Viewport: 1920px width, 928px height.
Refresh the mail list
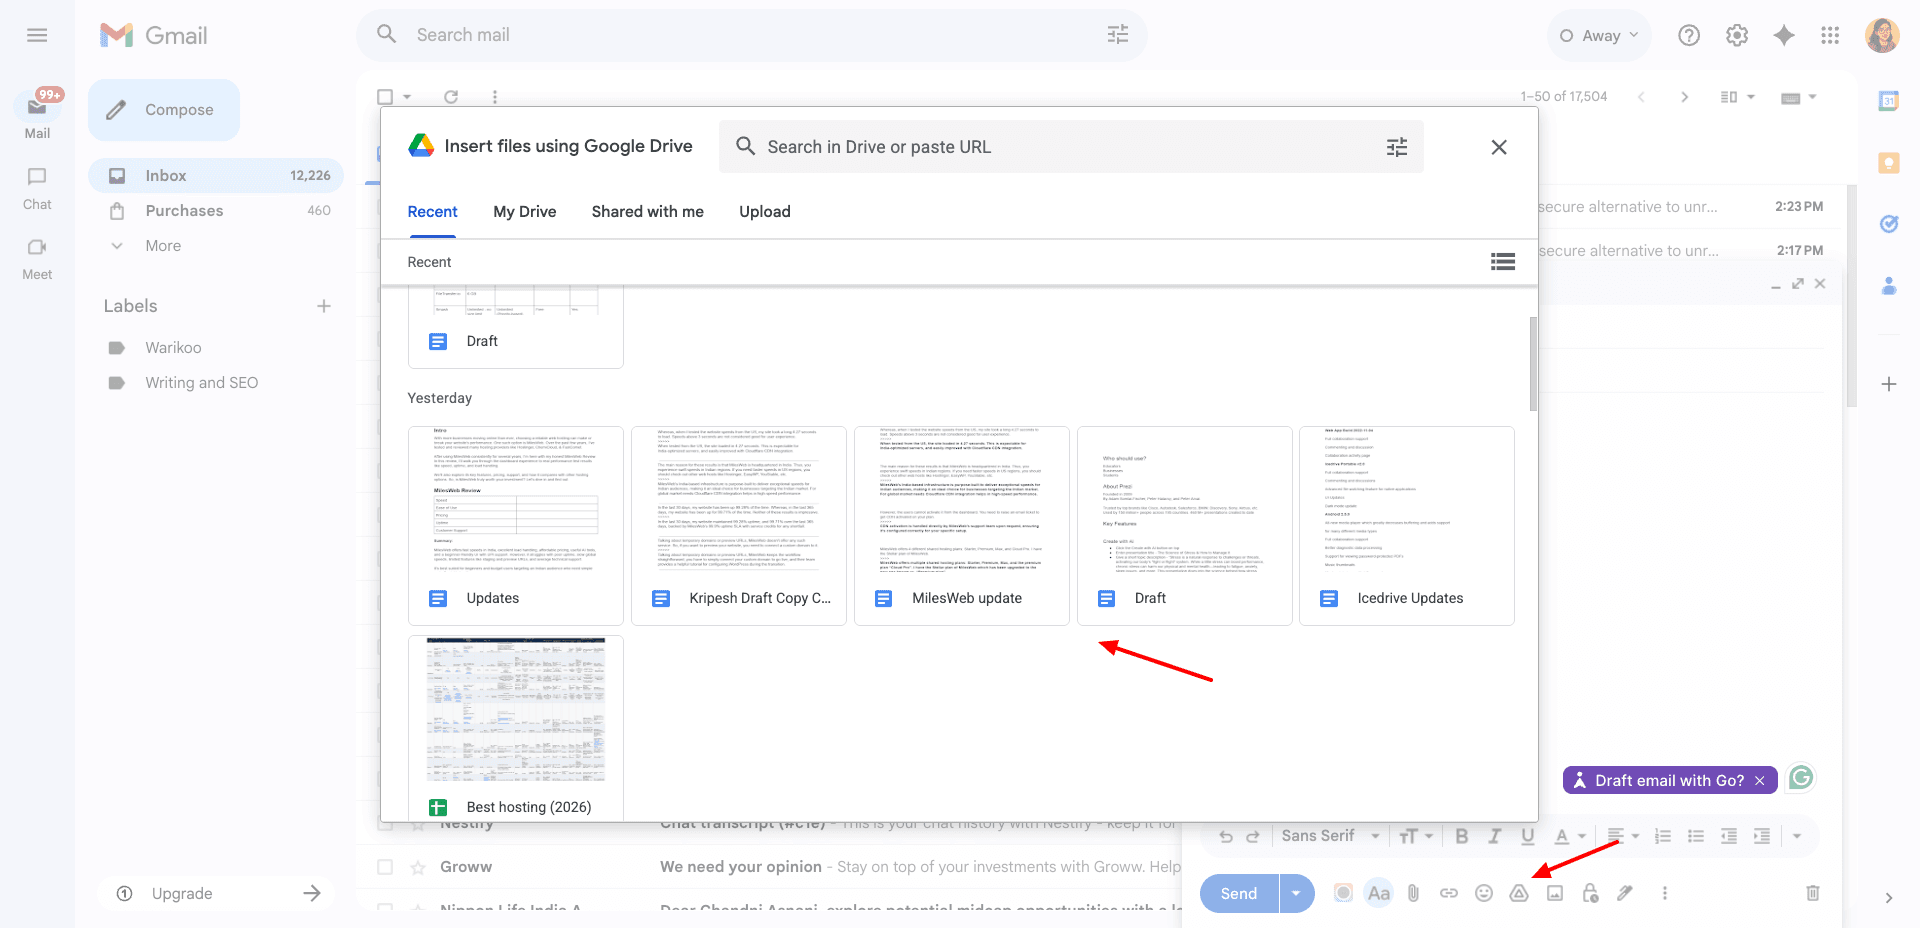451,97
